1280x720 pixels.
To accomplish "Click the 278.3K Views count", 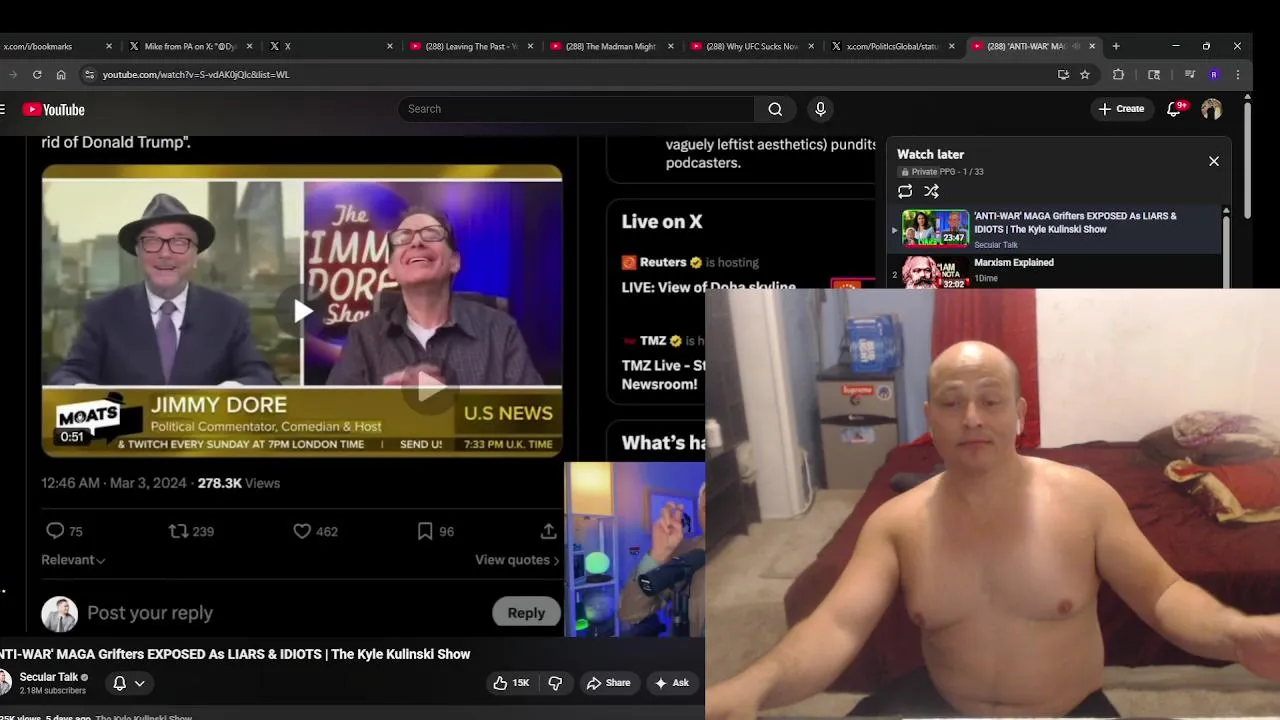I will coord(239,483).
